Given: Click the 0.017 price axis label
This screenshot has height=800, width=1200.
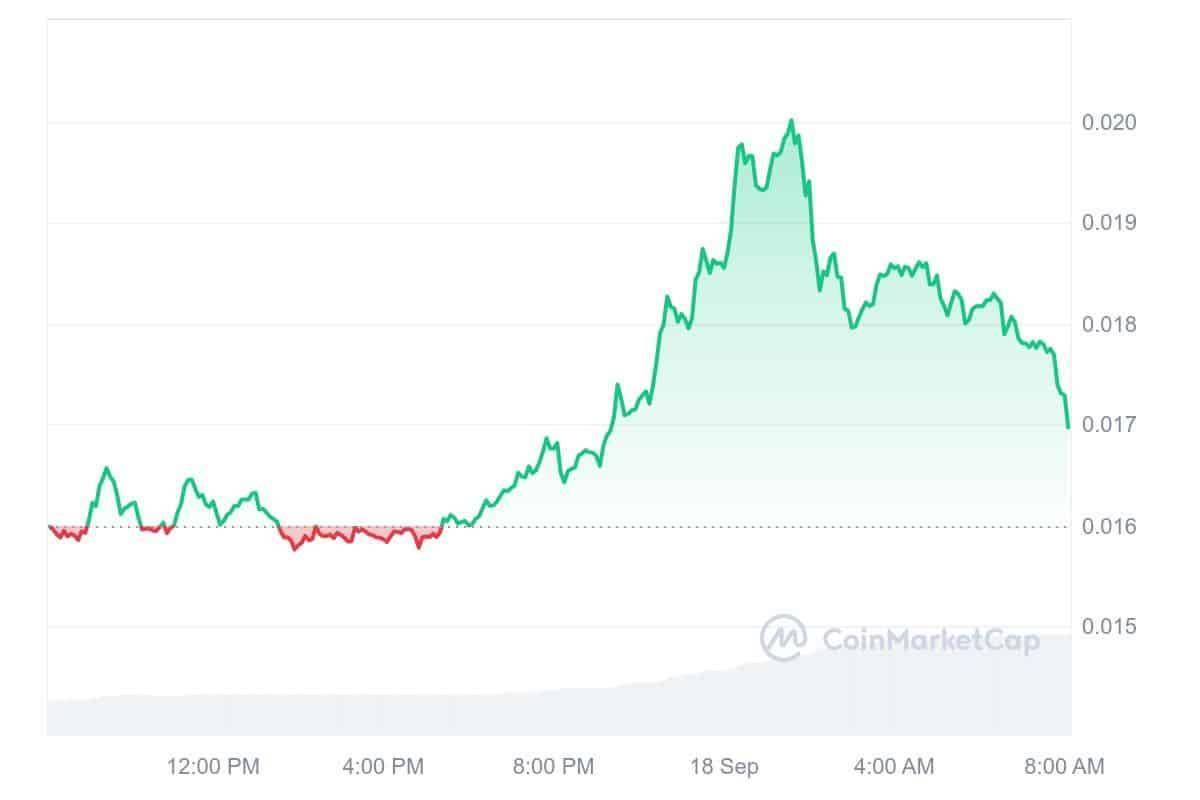Looking at the screenshot, I should (1109, 424).
